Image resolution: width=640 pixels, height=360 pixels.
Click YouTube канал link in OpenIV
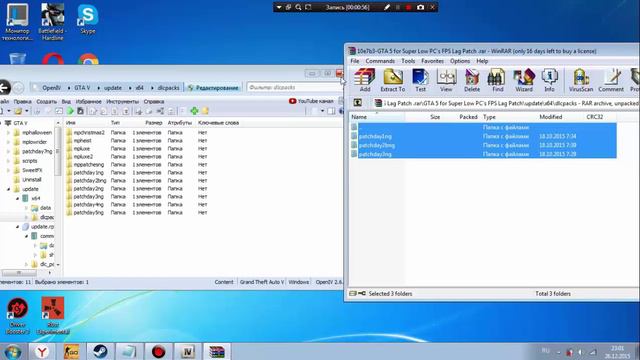coord(311,101)
